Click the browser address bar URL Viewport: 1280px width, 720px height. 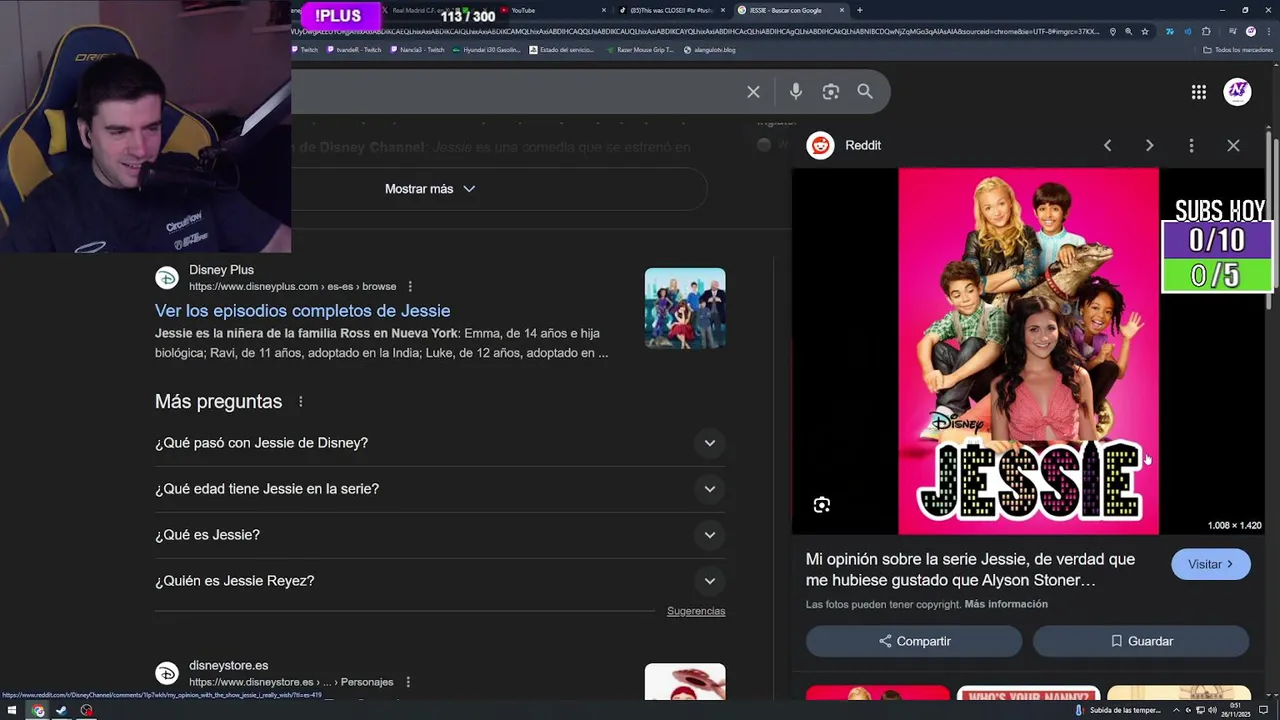(695, 32)
